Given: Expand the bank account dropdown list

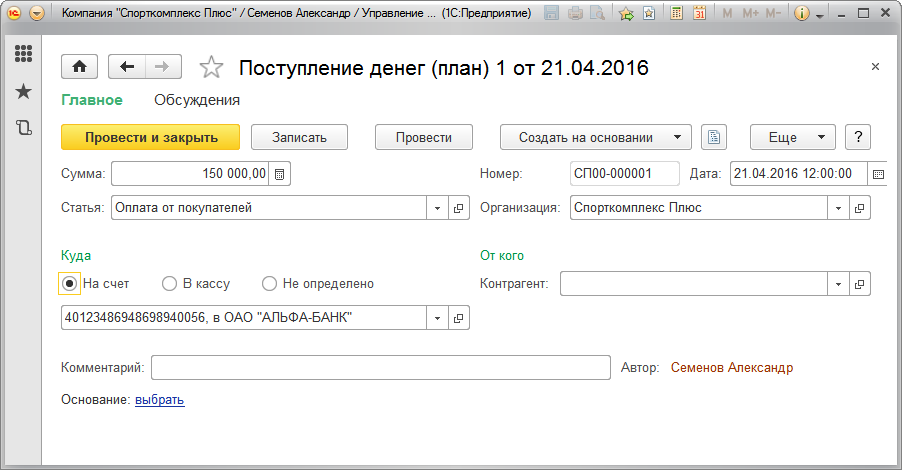Looking at the screenshot, I should pos(437,318).
